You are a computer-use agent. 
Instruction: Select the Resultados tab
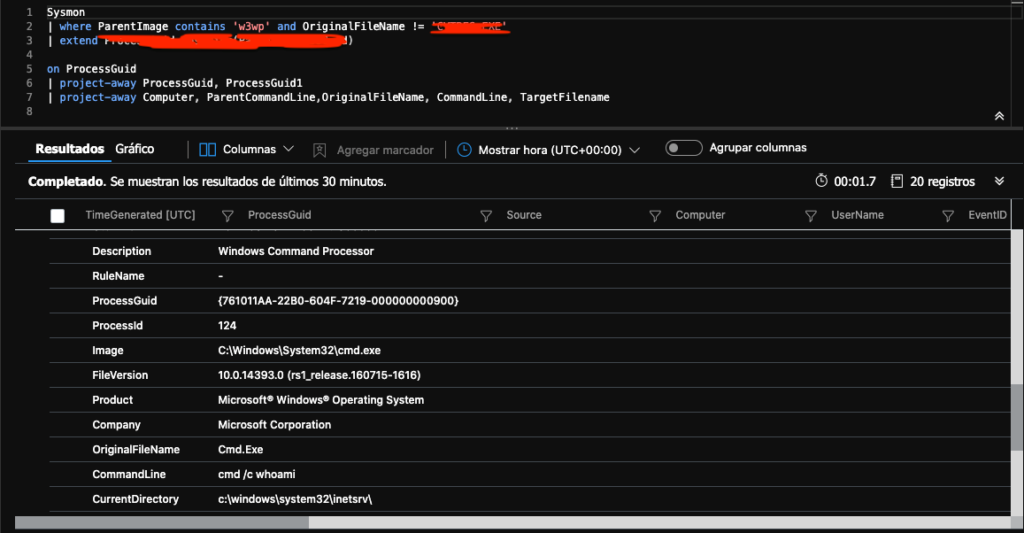(70, 149)
